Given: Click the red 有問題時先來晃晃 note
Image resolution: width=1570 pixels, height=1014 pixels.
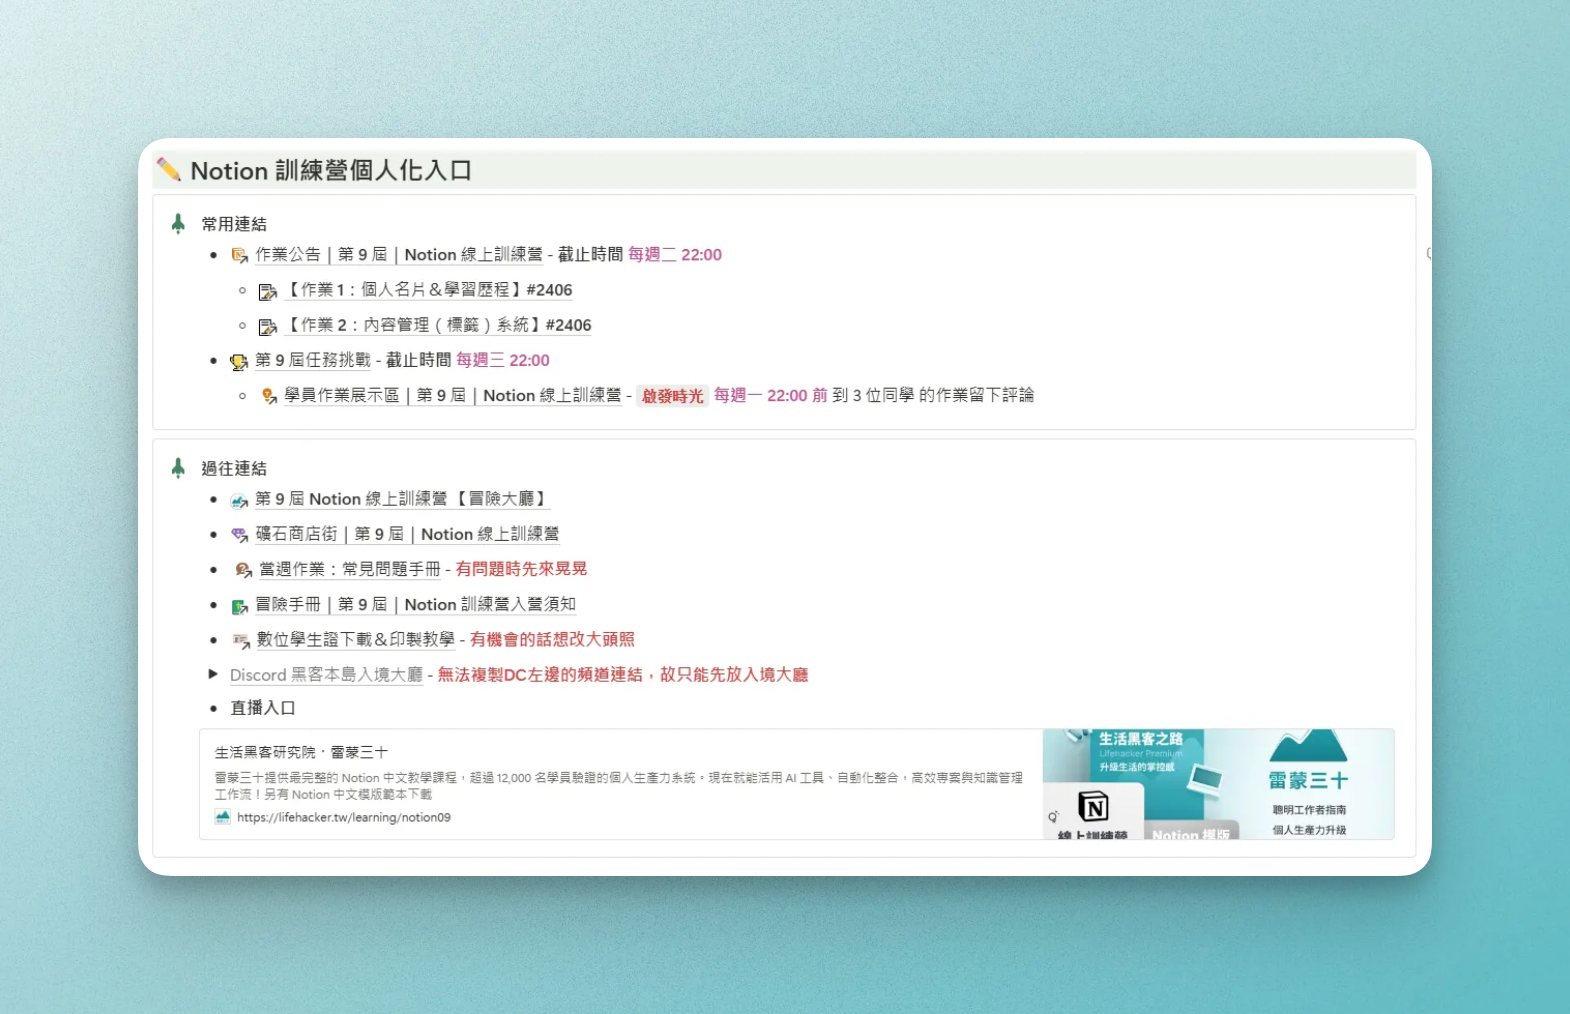Looking at the screenshot, I should [x=522, y=568].
